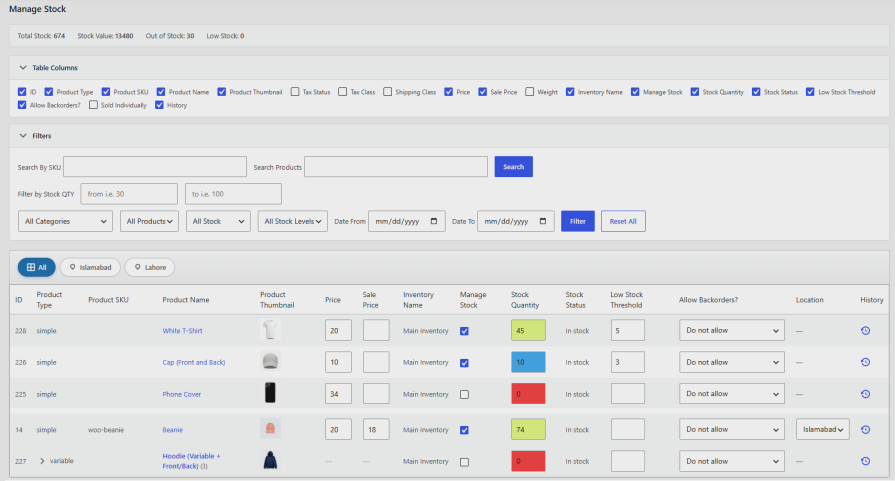Viewport: 895px width, 481px height.
Task: Click the Product Name column header
Action: point(186,300)
